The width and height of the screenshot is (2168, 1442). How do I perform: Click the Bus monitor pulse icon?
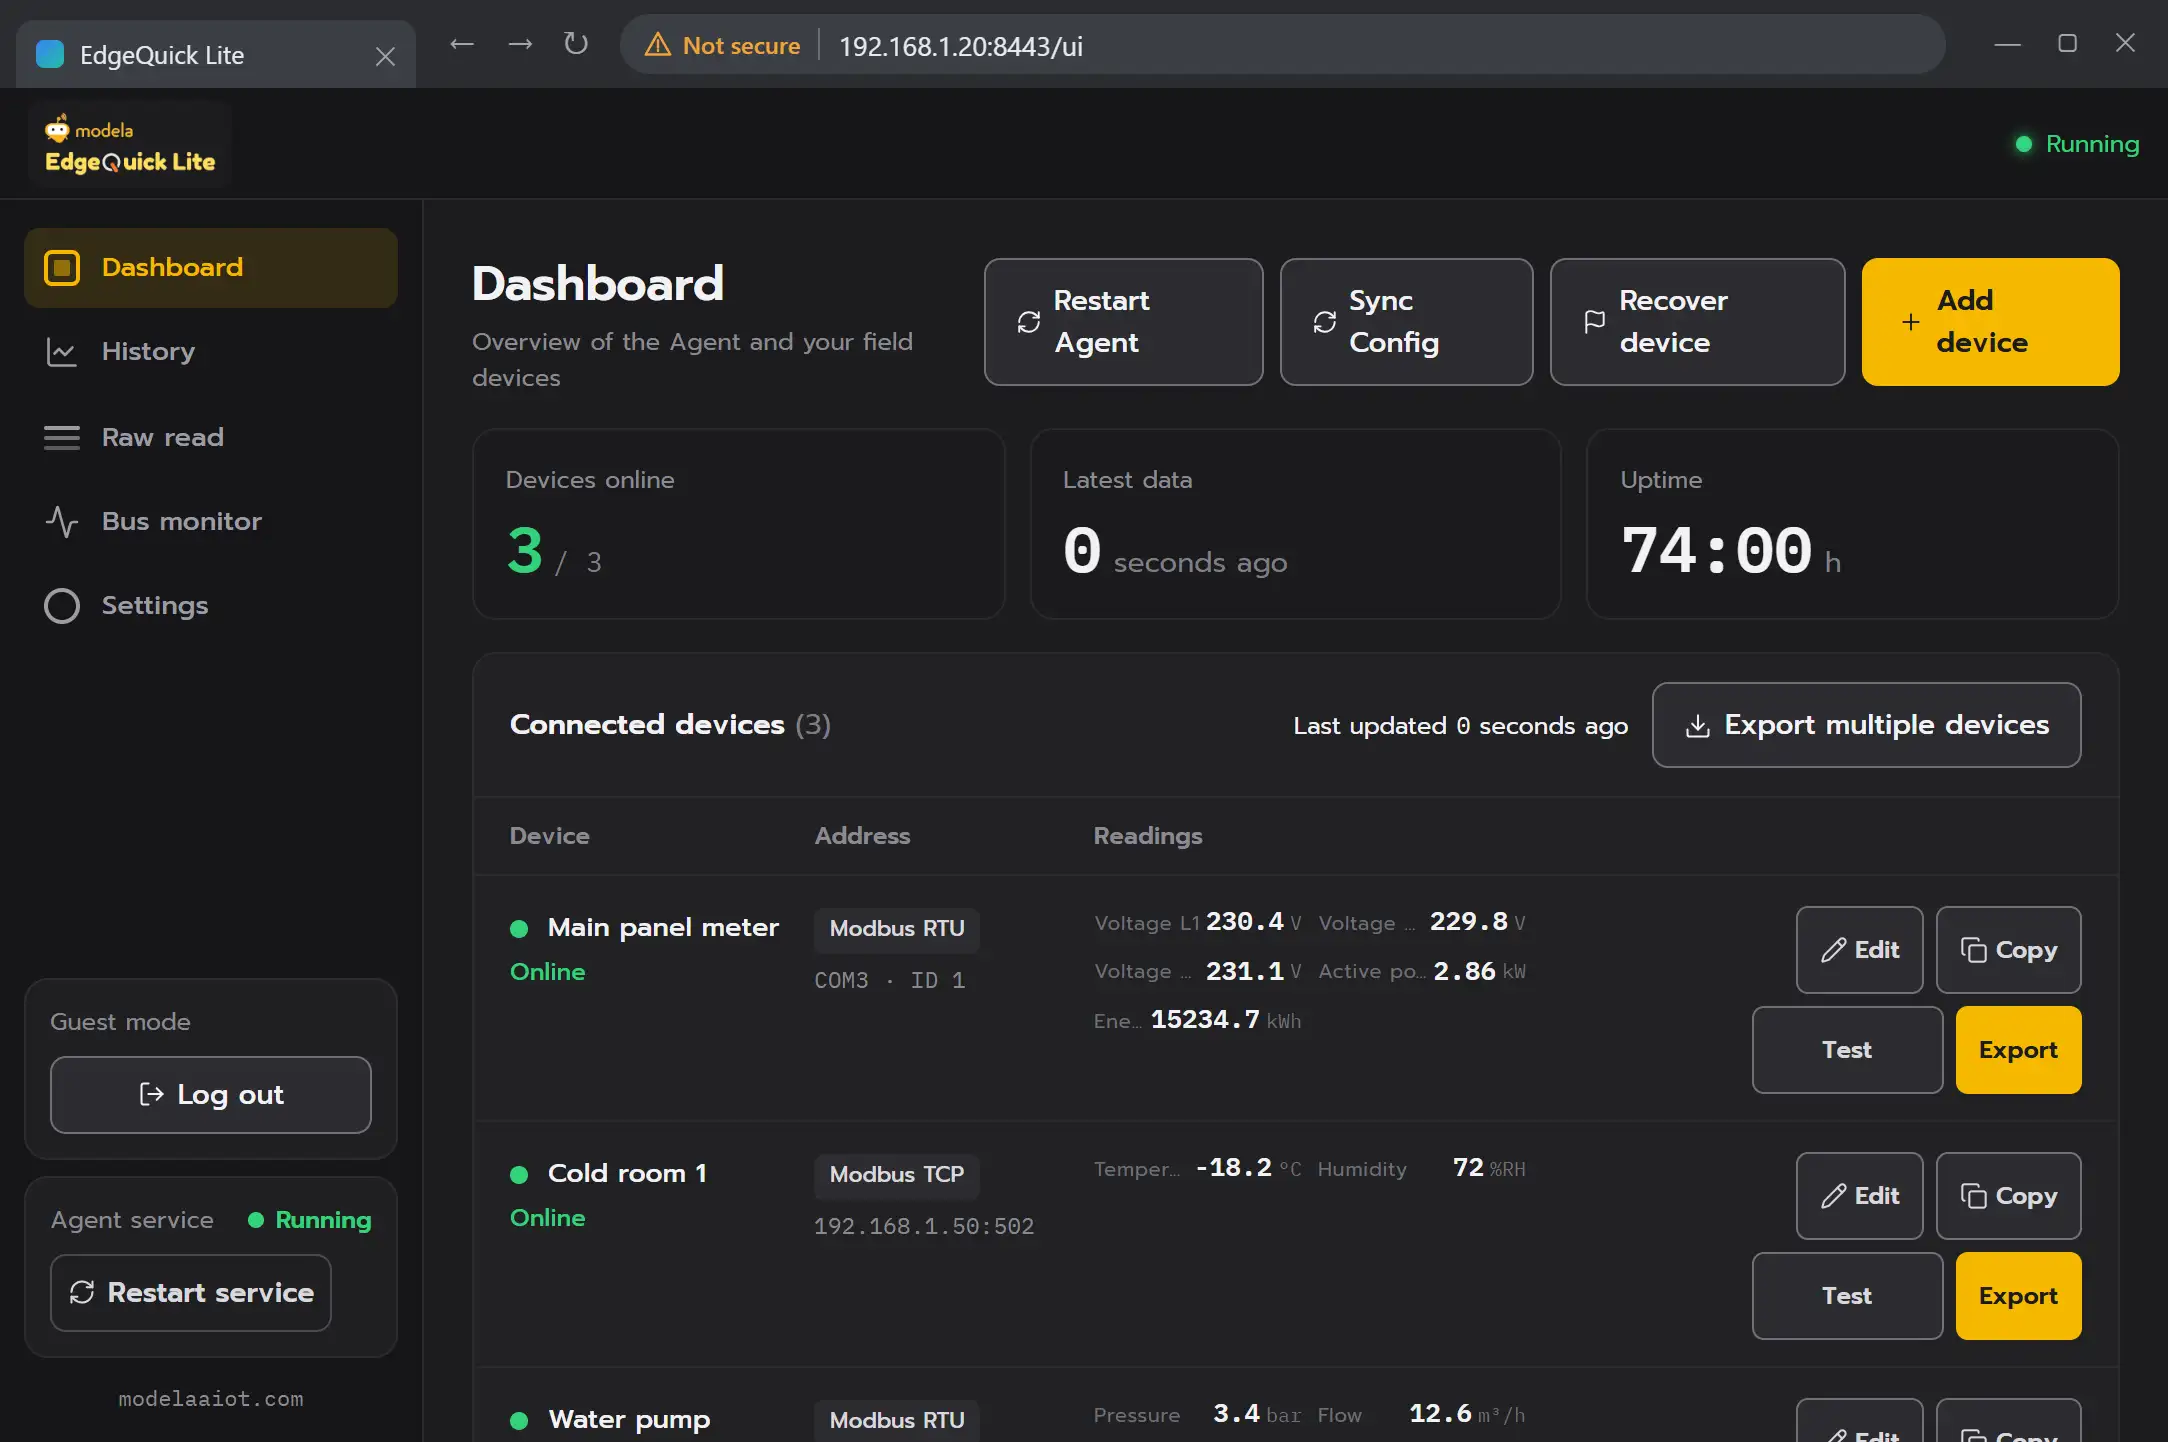coord(62,521)
